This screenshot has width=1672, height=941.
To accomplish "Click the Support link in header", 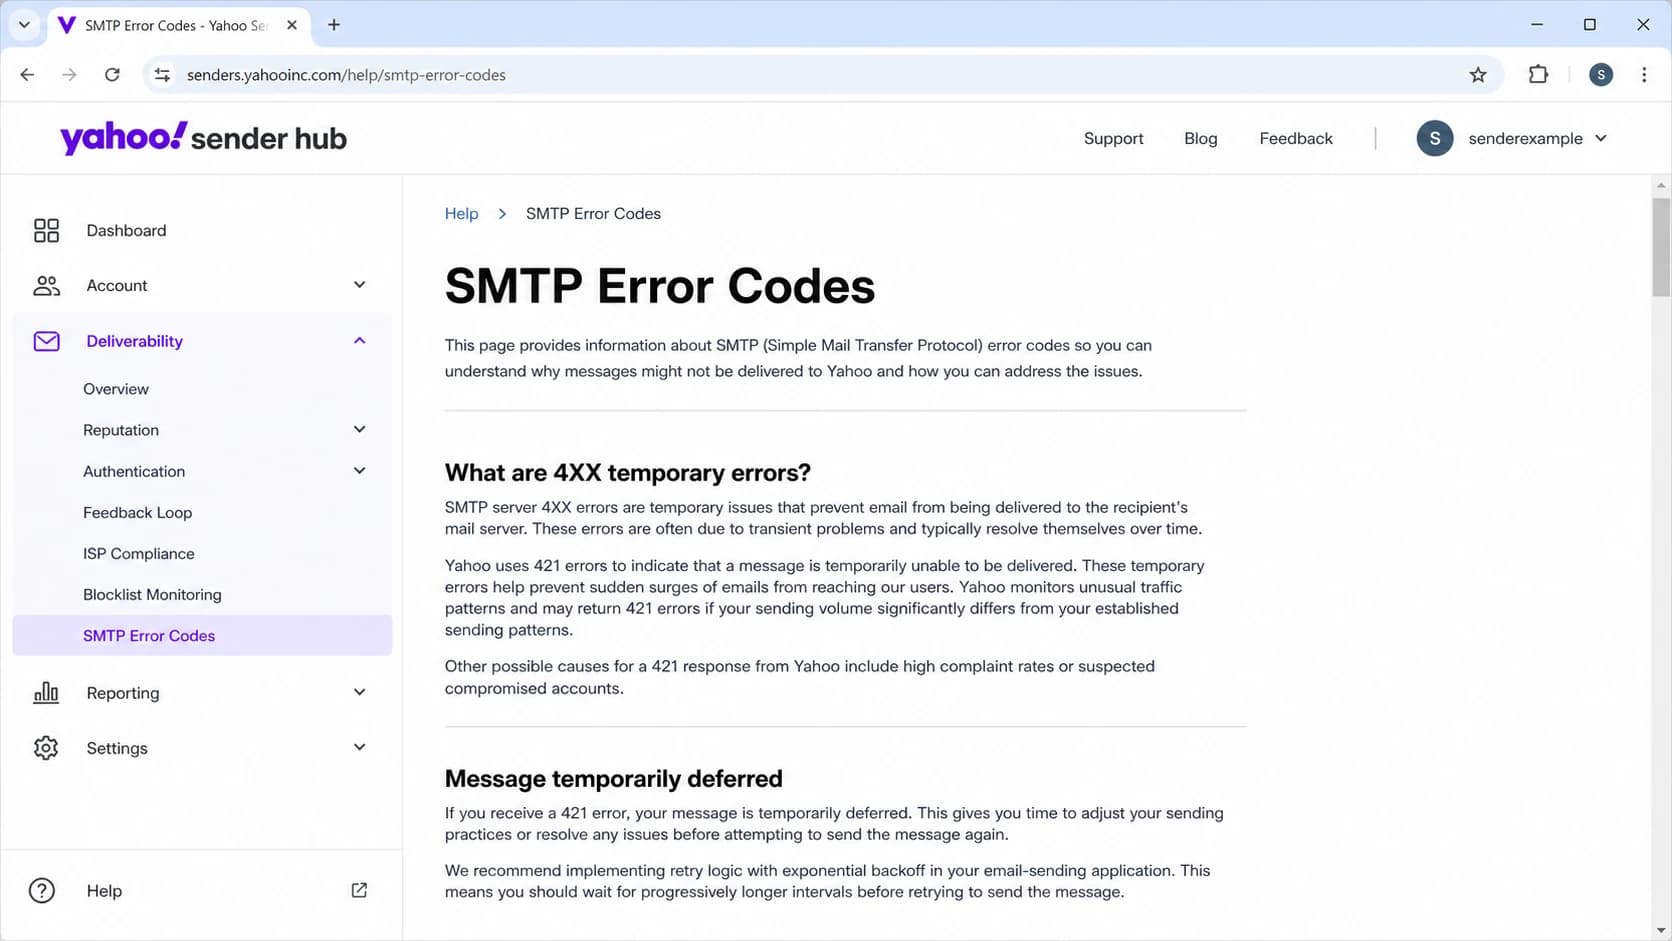I will click(1113, 138).
